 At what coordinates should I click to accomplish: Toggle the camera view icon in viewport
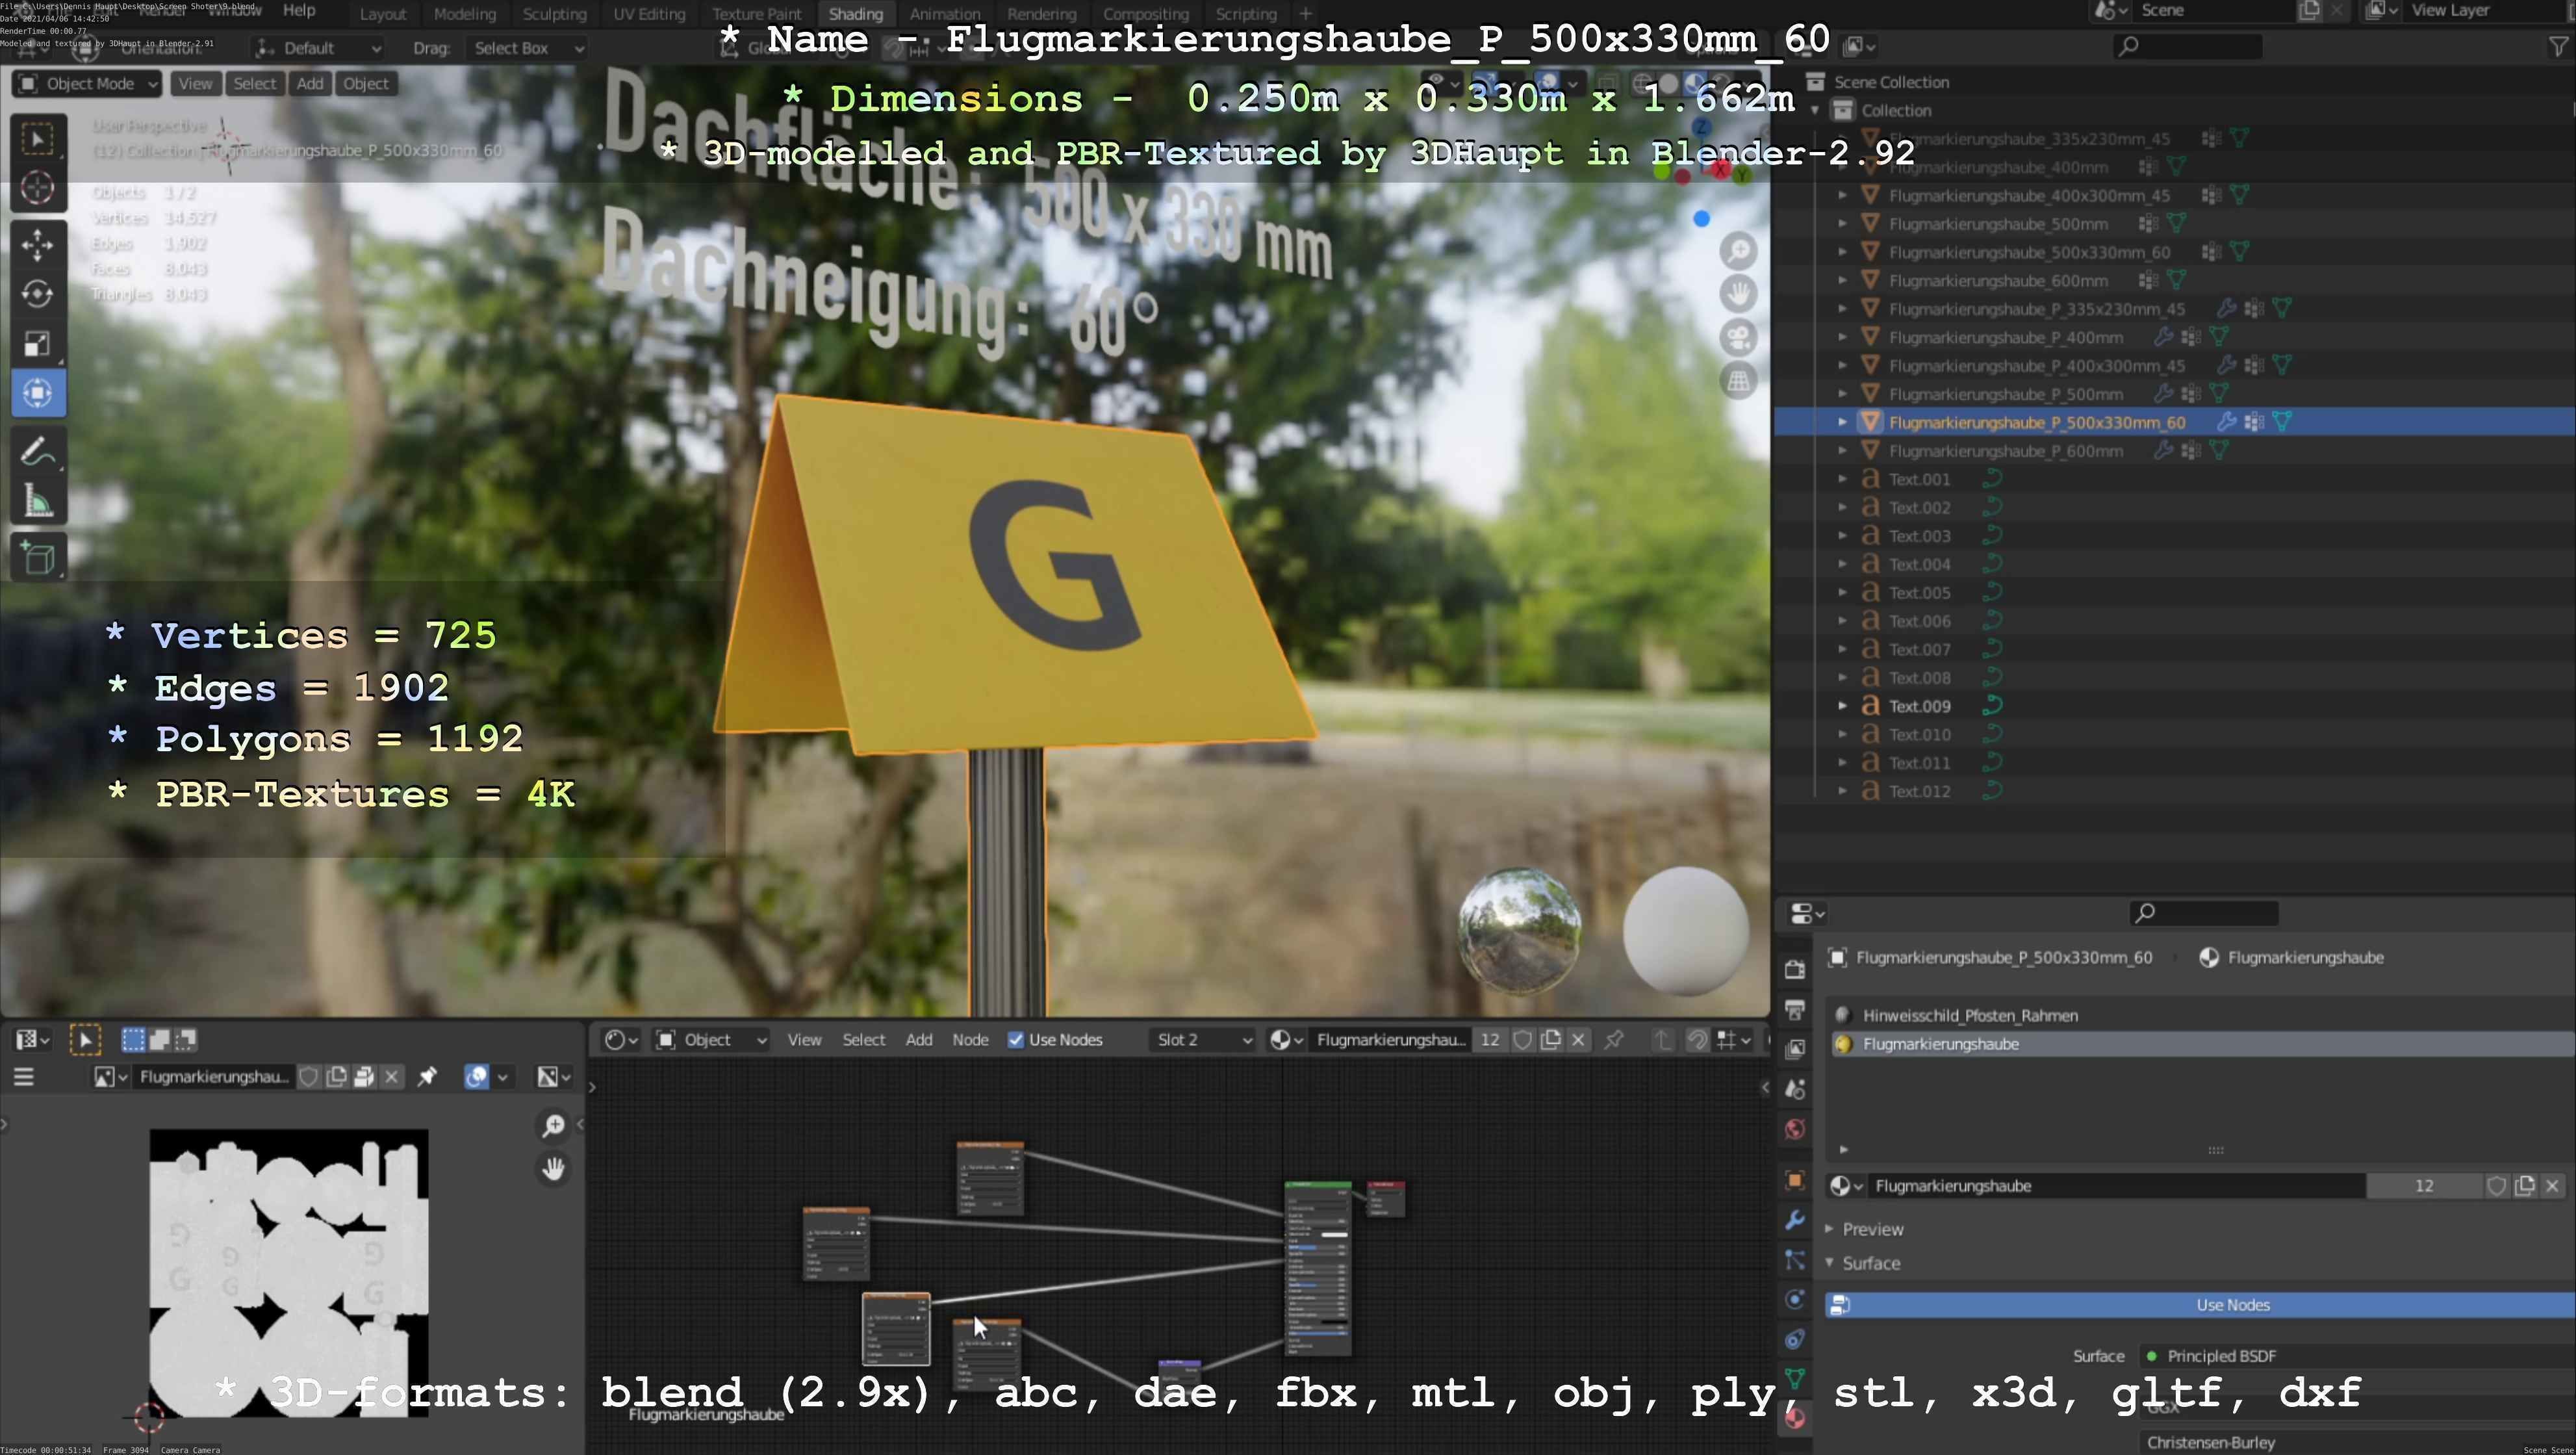[x=1739, y=337]
